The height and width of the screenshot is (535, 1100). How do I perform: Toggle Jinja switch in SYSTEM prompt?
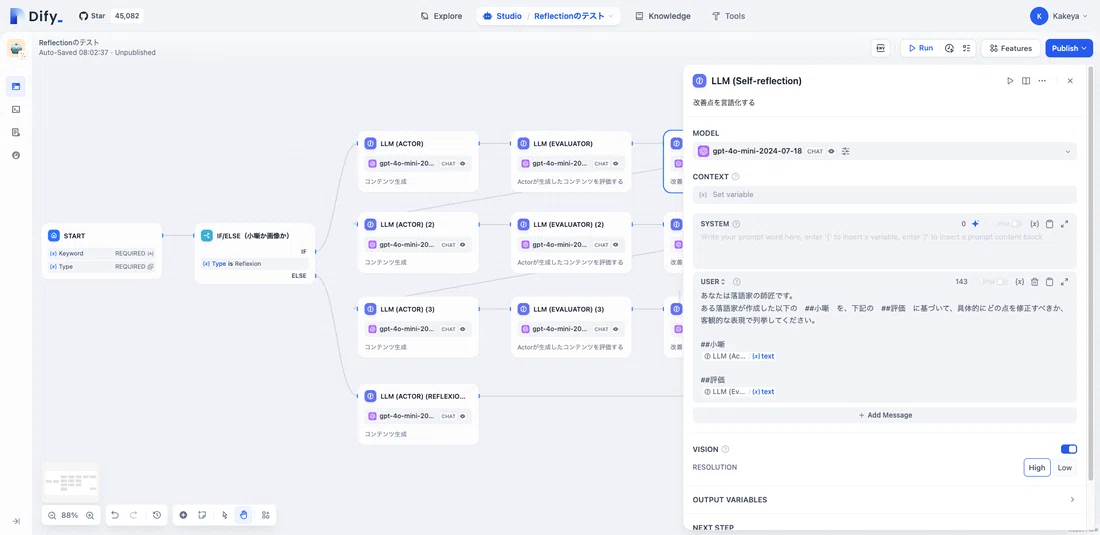pyautogui.click(x=1016, y=224)
